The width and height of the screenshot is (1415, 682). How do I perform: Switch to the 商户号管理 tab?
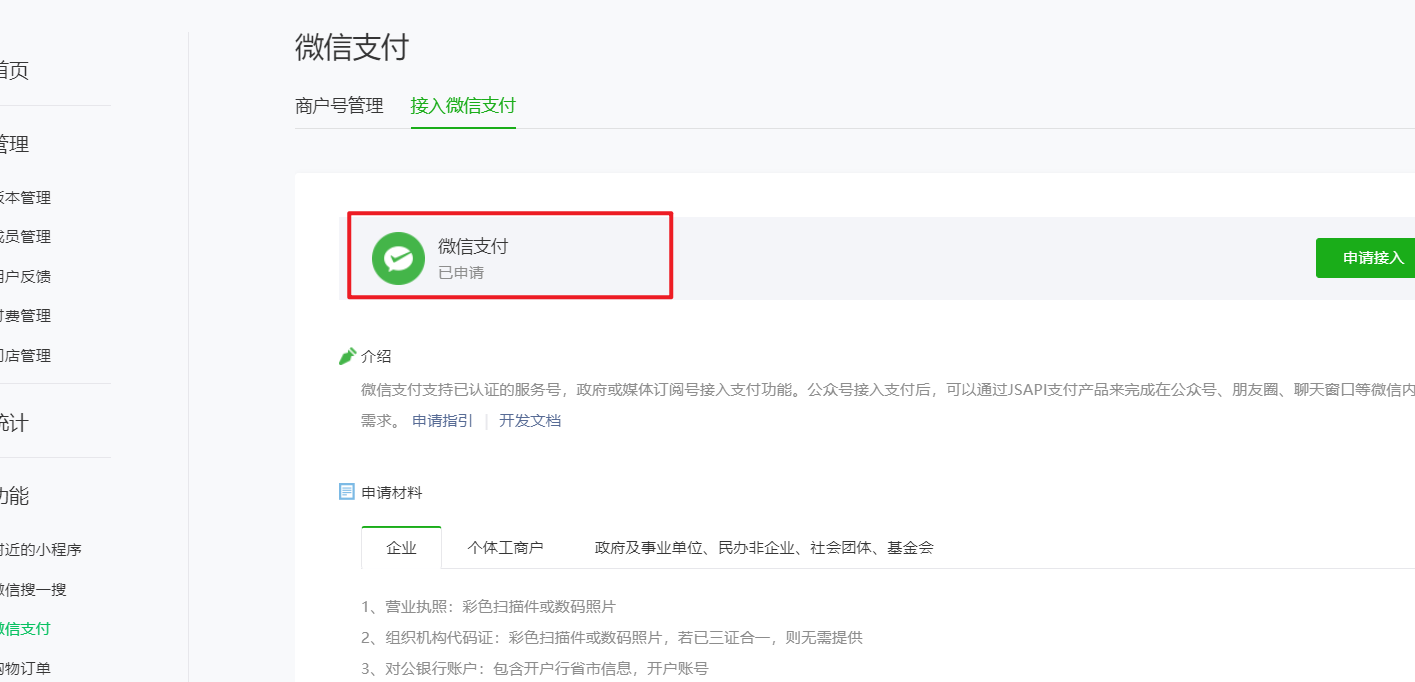[x=339, y=105]
